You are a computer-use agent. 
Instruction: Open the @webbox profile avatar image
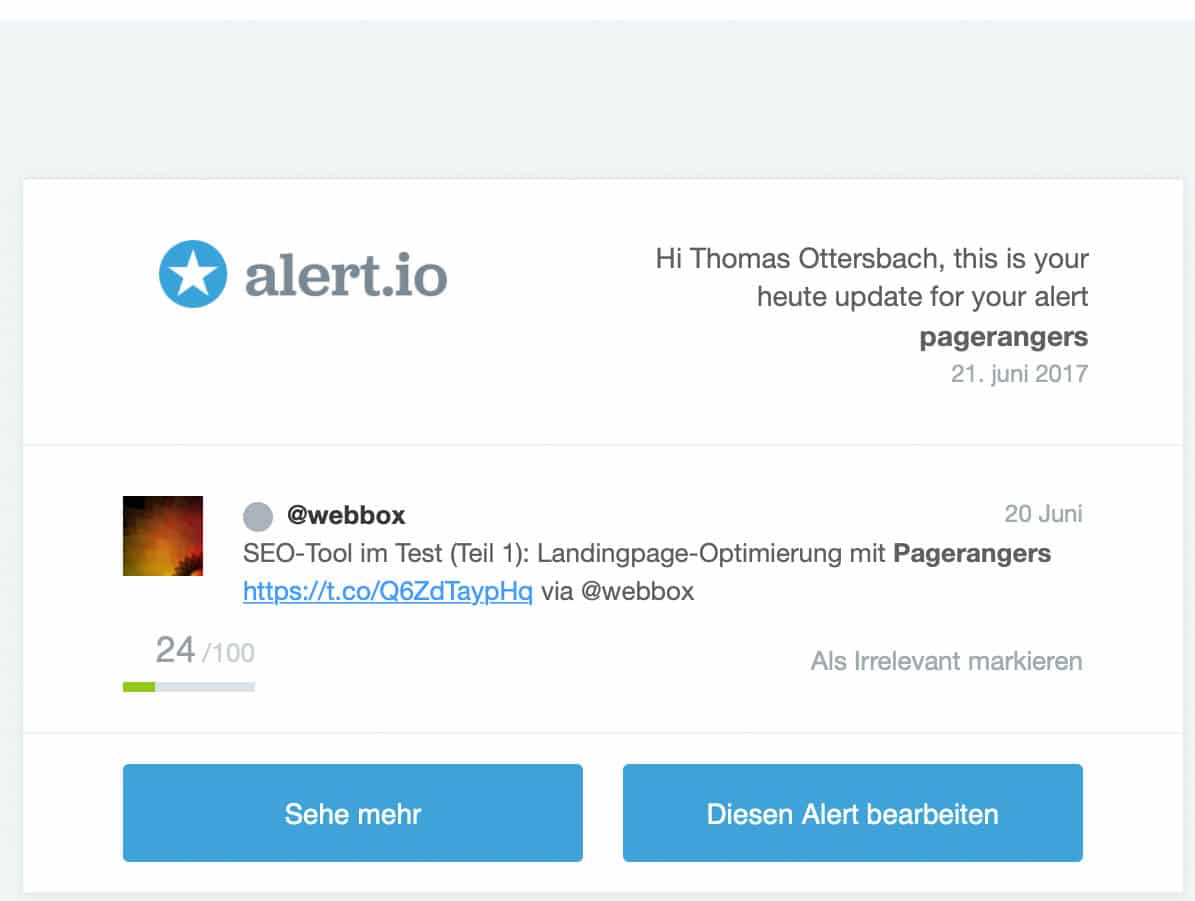162,536
